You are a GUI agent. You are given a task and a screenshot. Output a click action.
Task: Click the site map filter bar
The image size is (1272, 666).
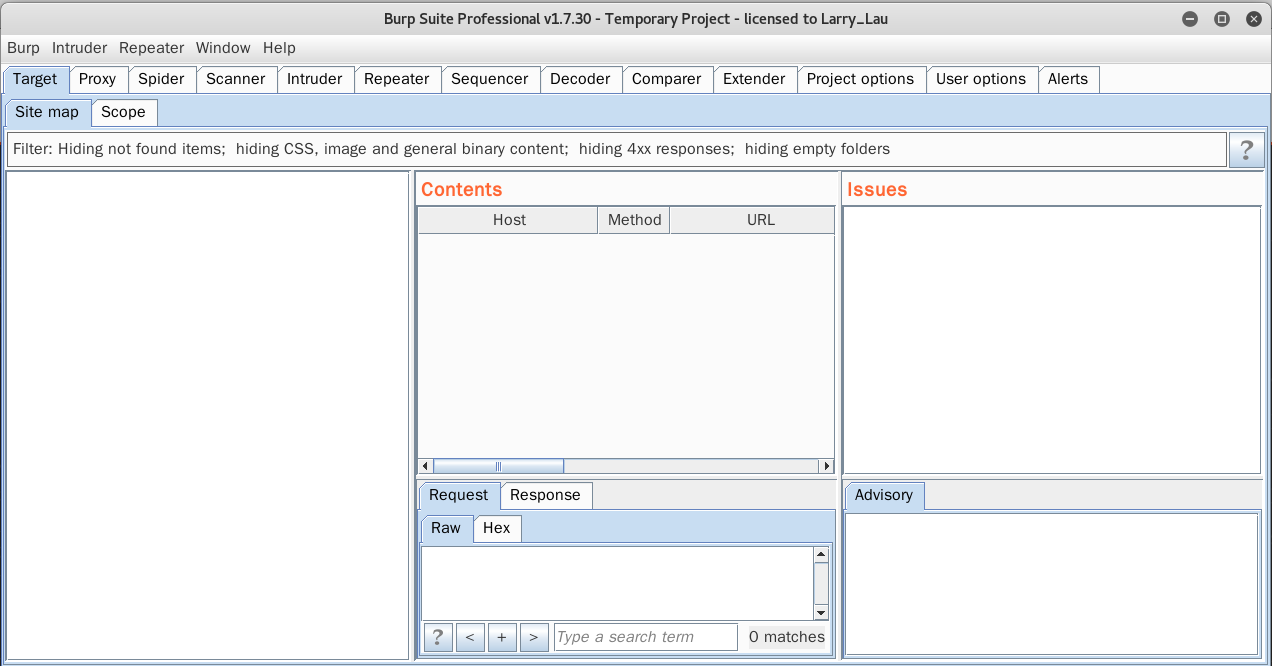[x=615, y=149]
